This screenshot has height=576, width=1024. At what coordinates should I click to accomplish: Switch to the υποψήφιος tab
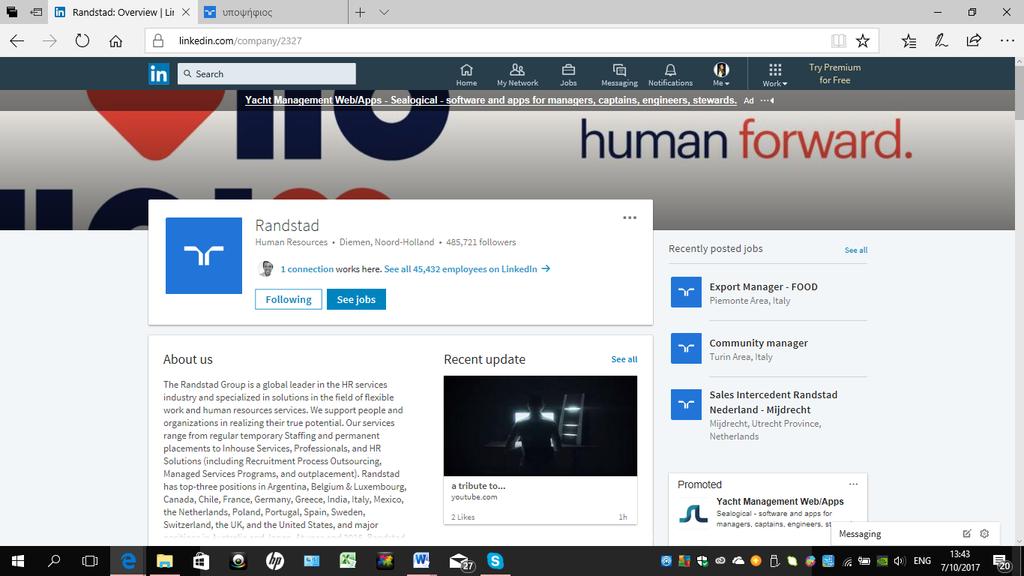point(273,12)
